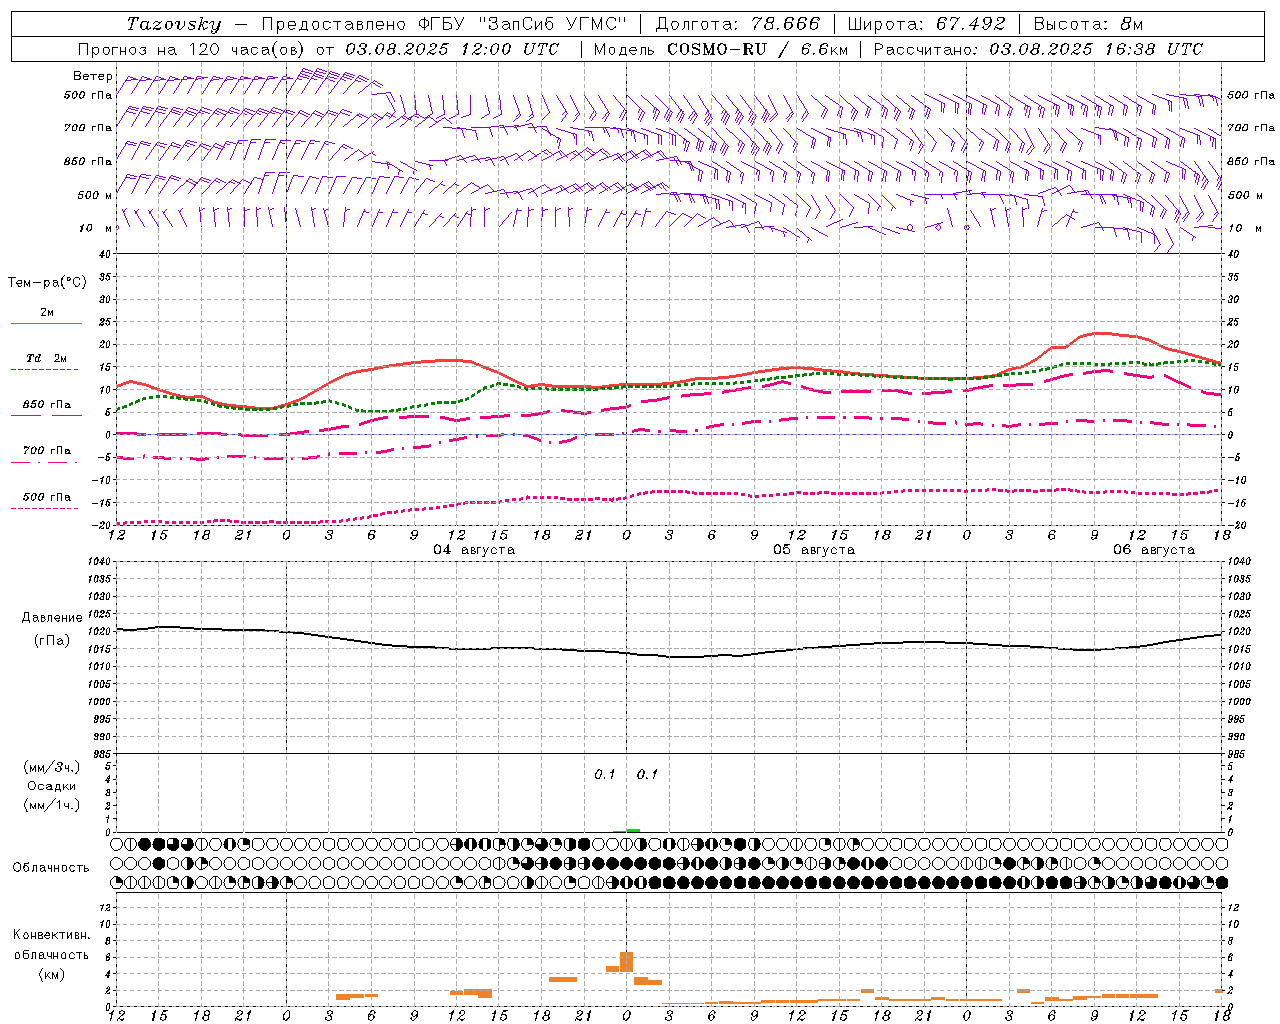Click the green precipitation bar at midnight 05 августа
This screenshot has width=1280, height=1024.
(633, 830)
